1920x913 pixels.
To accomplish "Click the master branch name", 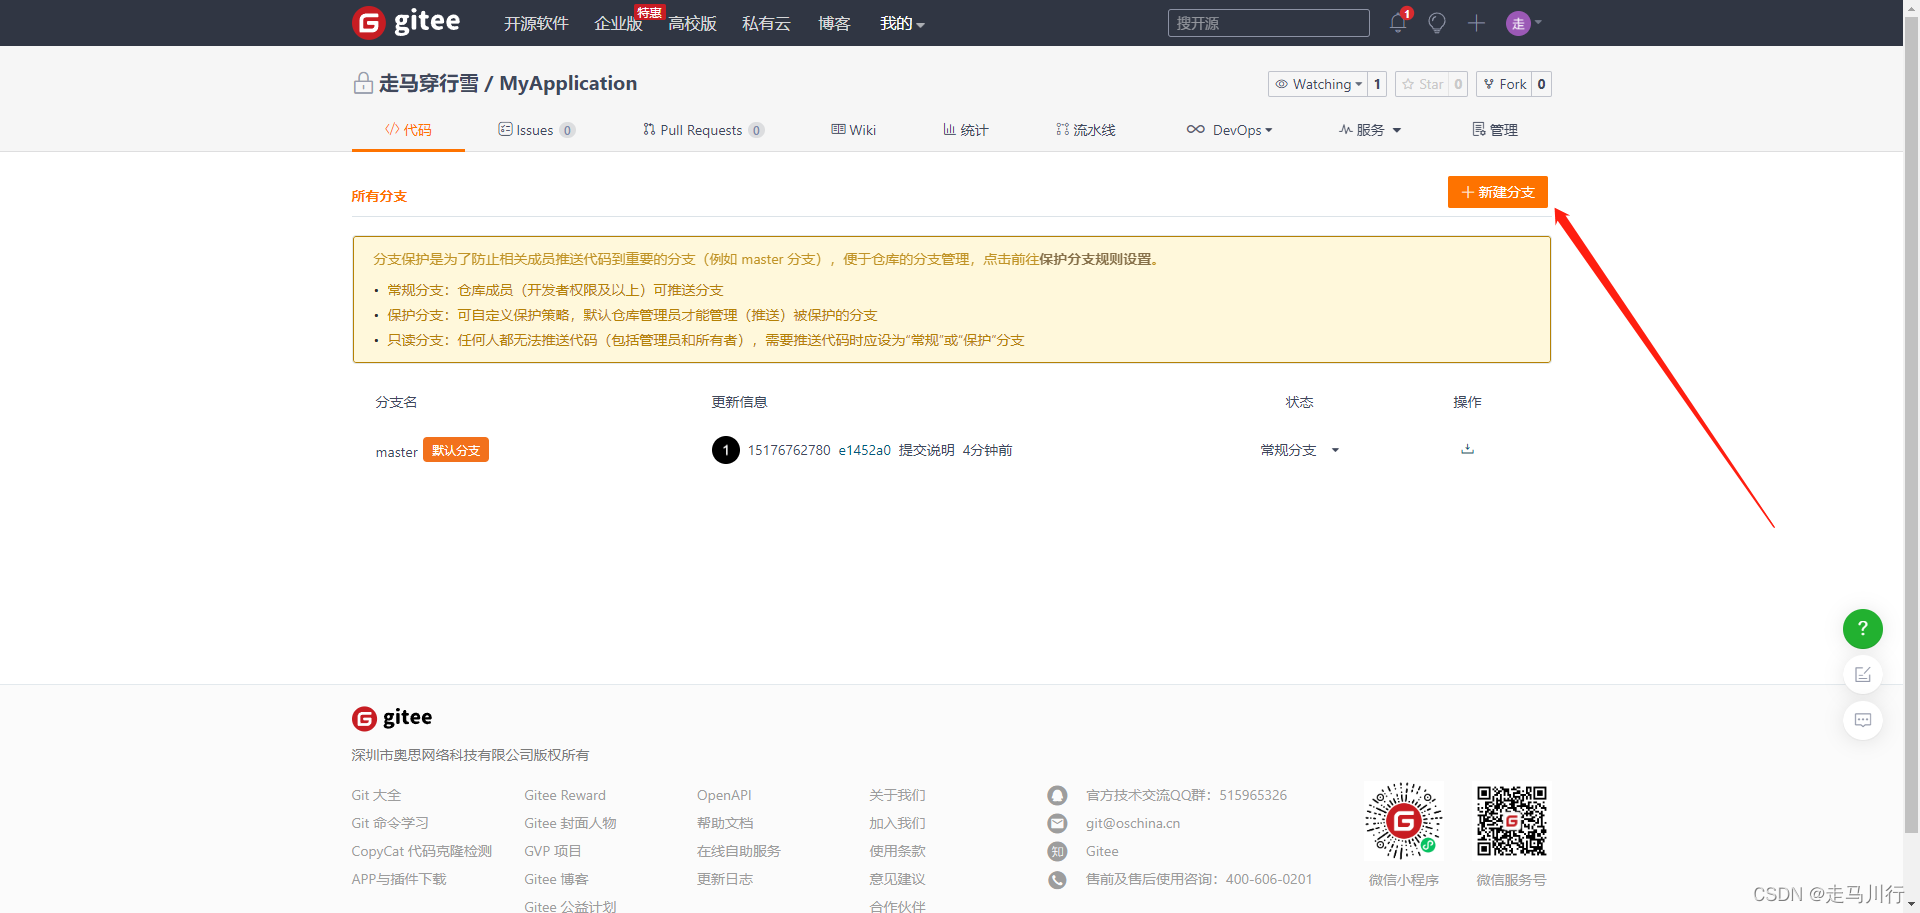I will coord(396,452).
